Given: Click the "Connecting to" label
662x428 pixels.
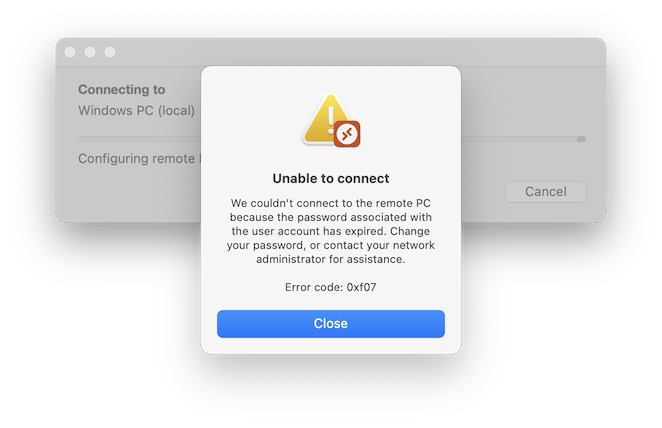Looking at the screenshot, I should pyautogui.click(x=122, y=89).
